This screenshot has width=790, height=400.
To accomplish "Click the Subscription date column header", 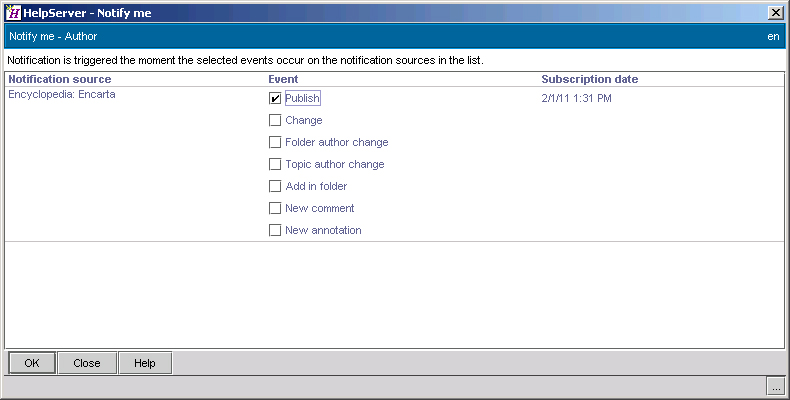I will click(x=589, y=79).
